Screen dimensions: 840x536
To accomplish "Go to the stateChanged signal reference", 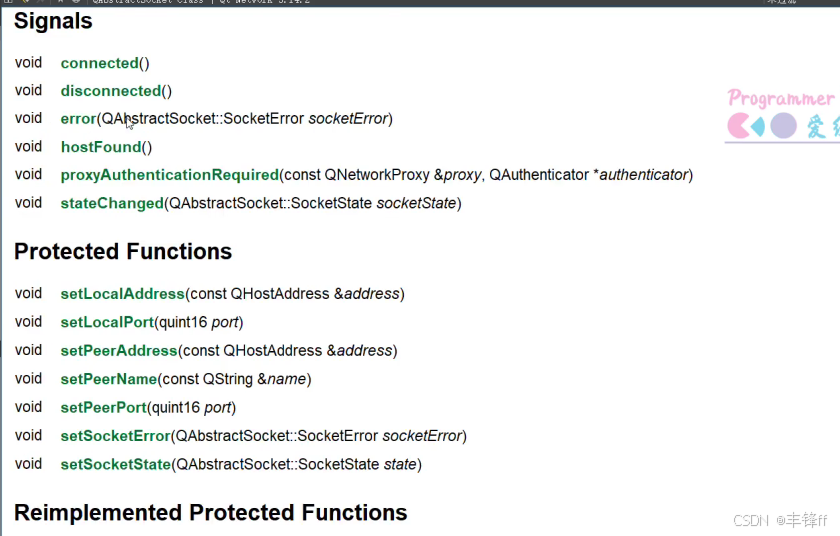I will click(x=112, y=203).
